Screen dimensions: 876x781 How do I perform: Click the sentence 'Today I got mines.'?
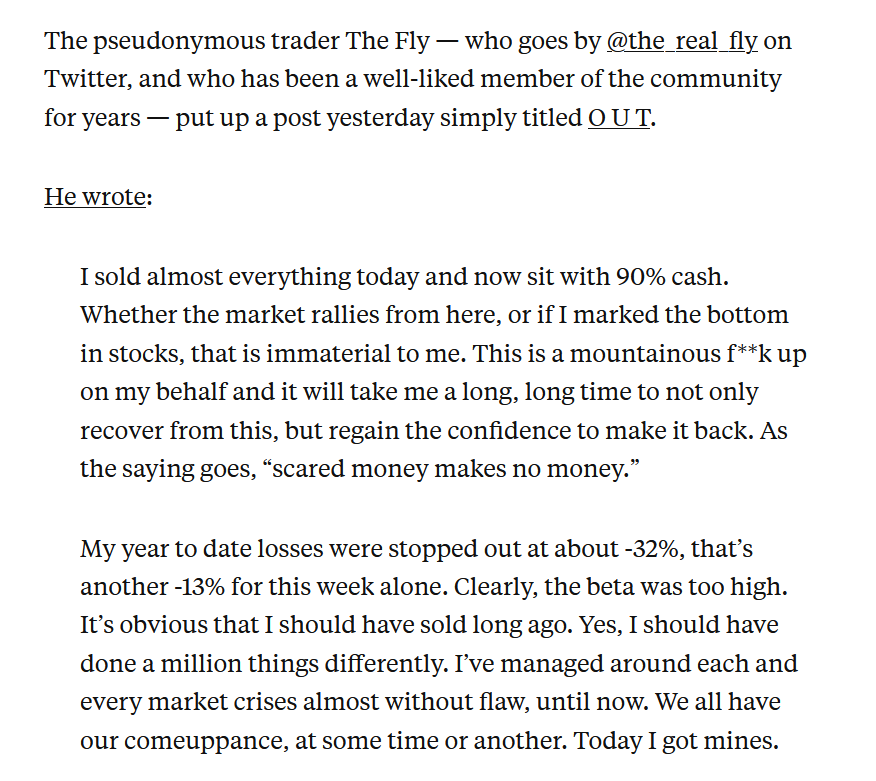pos(676,741)
